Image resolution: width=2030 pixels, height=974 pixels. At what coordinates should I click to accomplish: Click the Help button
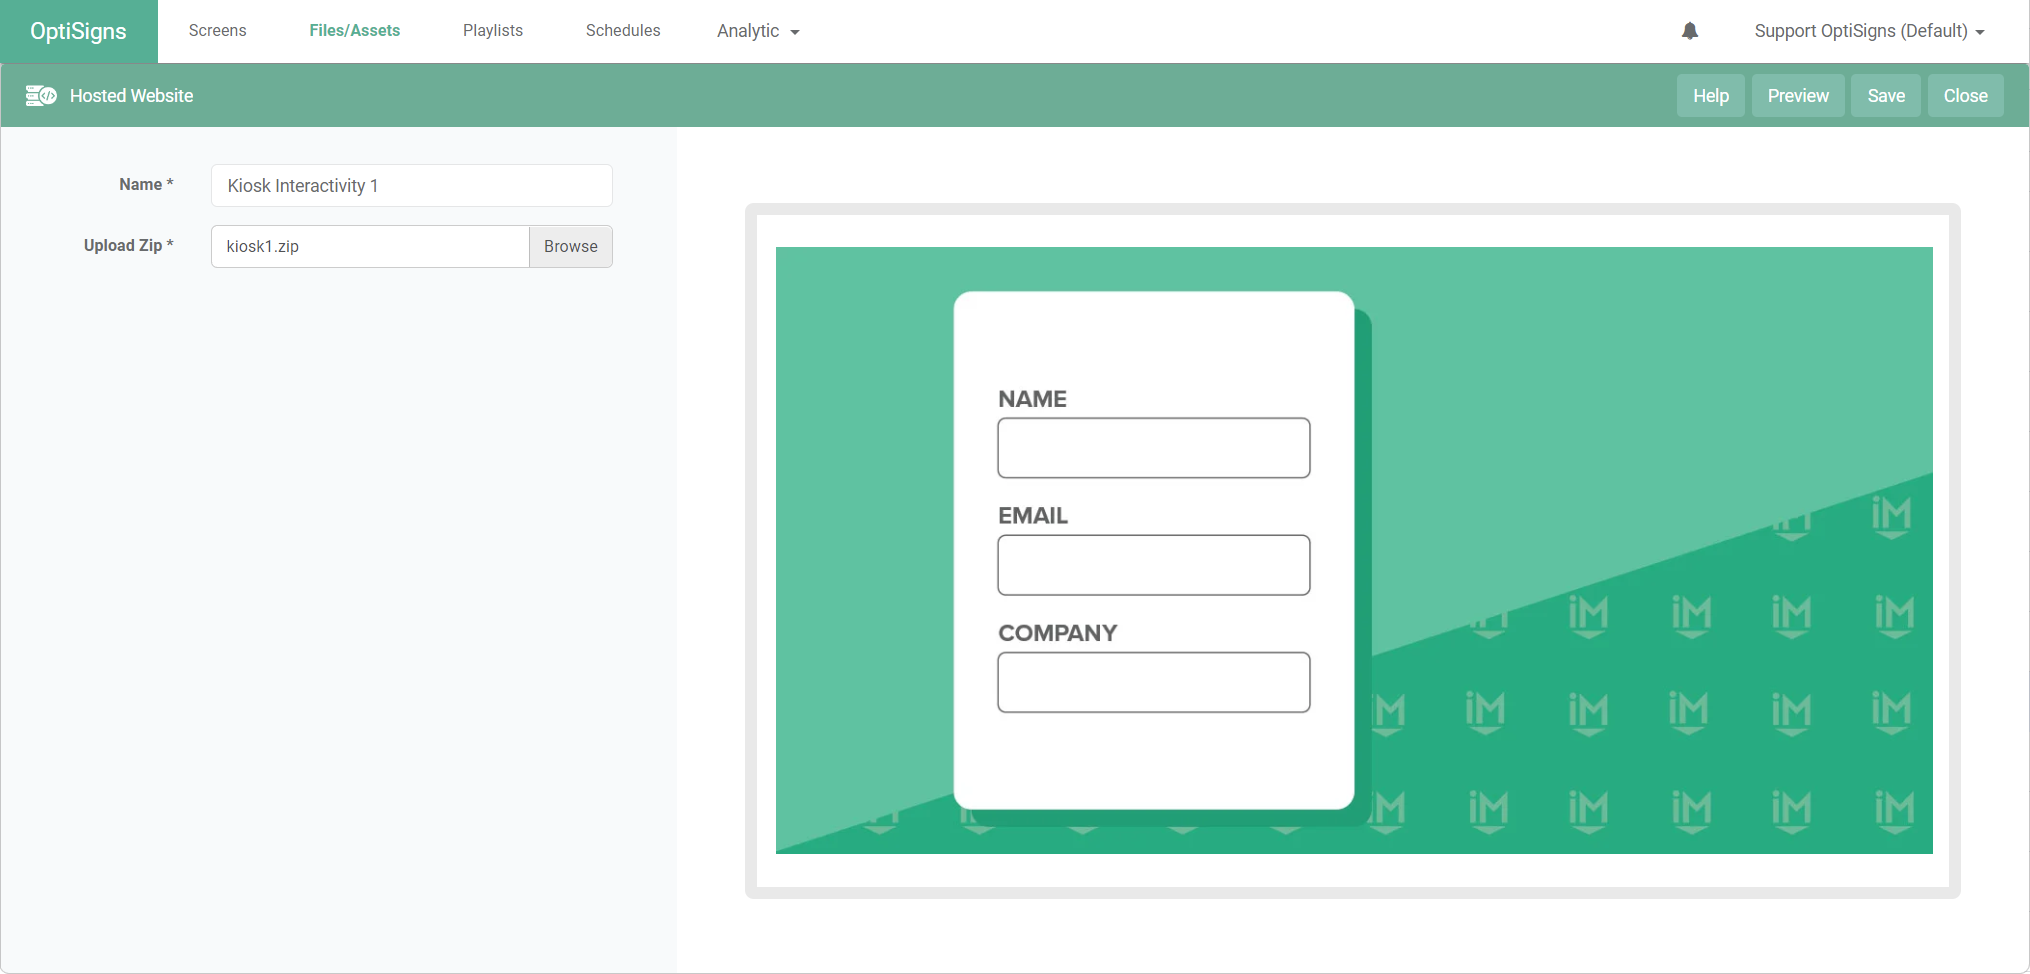[x=1710, y=96]
